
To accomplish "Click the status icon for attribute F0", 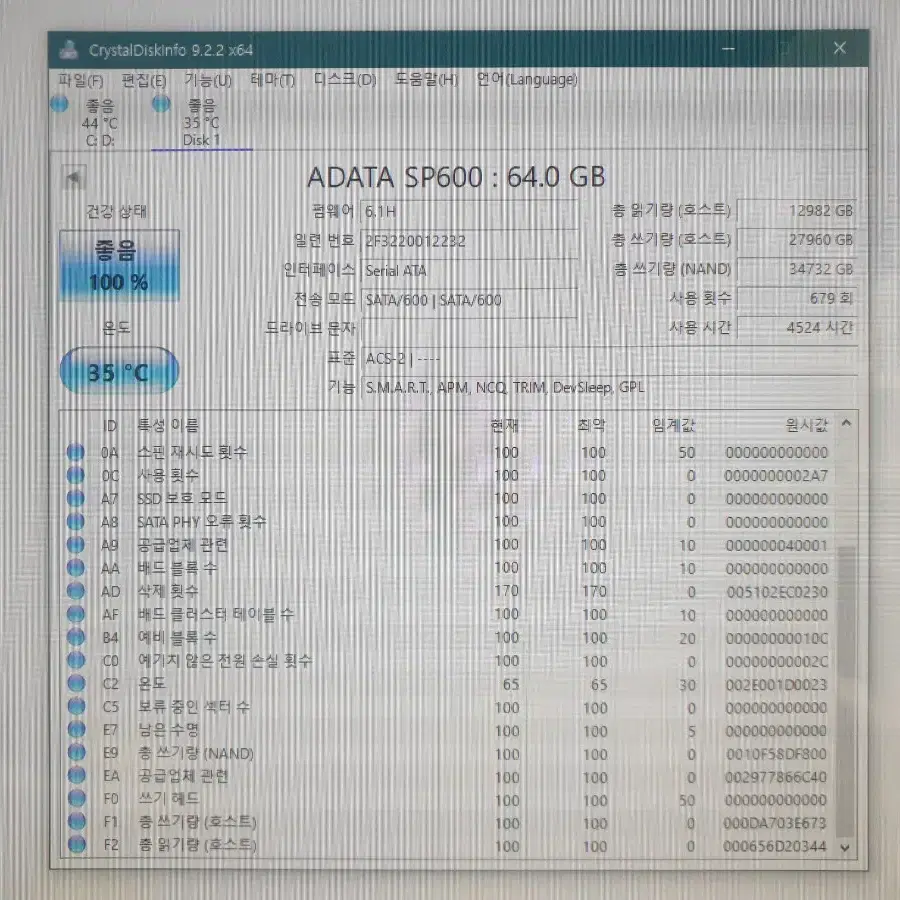I will click(76, 798).
